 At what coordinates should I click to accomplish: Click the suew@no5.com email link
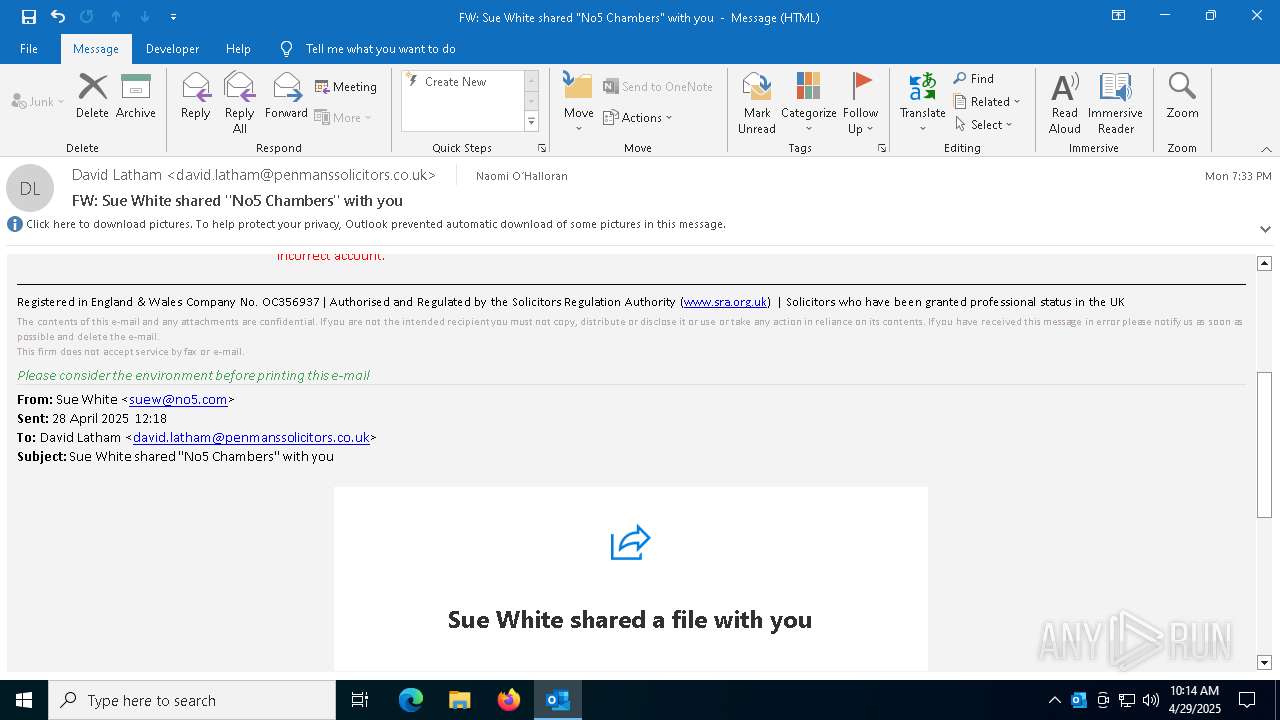(178, 399)
